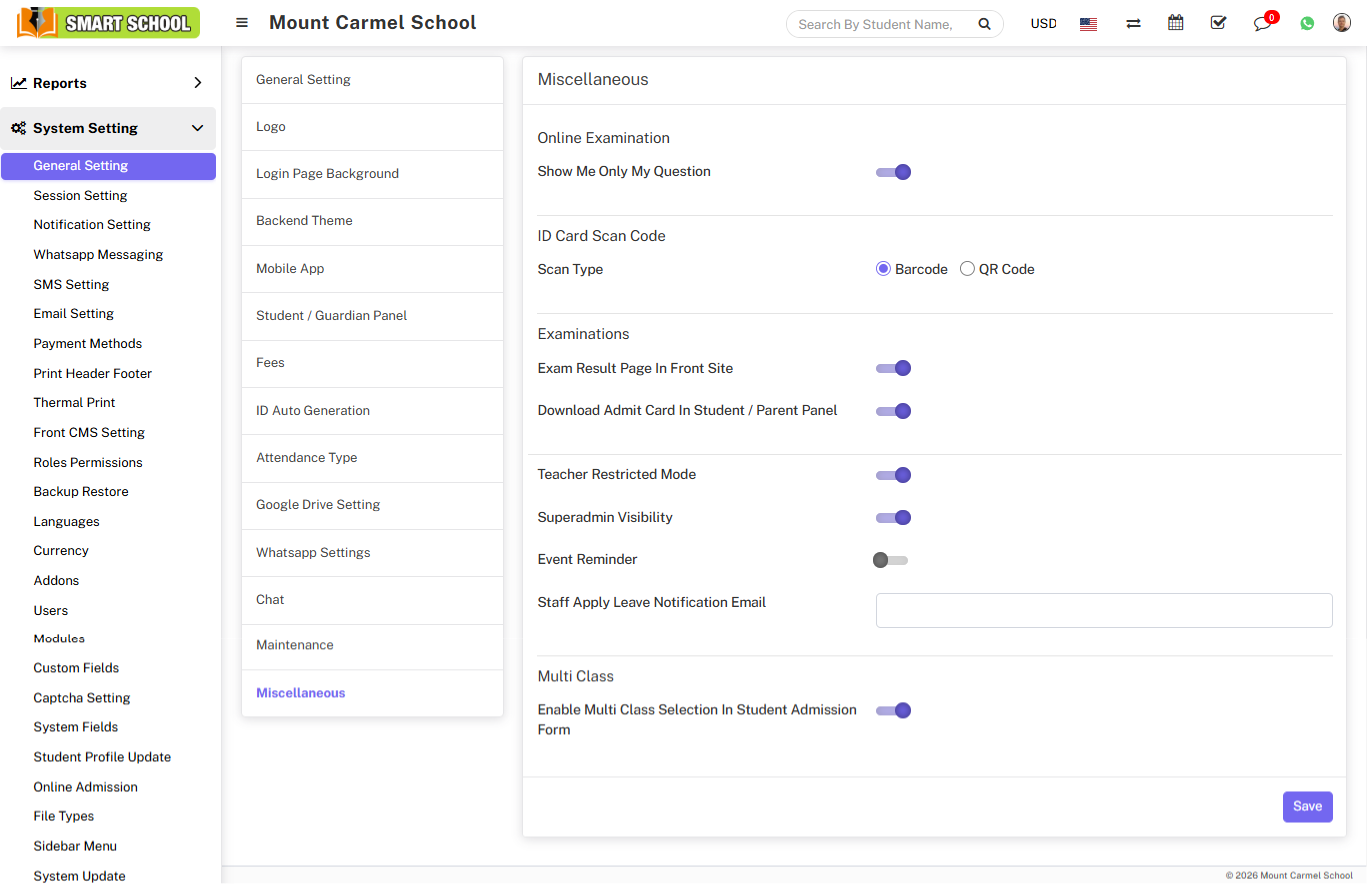Toggle Show Me Only My Question
Image resolution: width=1367 pixels, height=885 pixels.
click(x=893, y=172)
